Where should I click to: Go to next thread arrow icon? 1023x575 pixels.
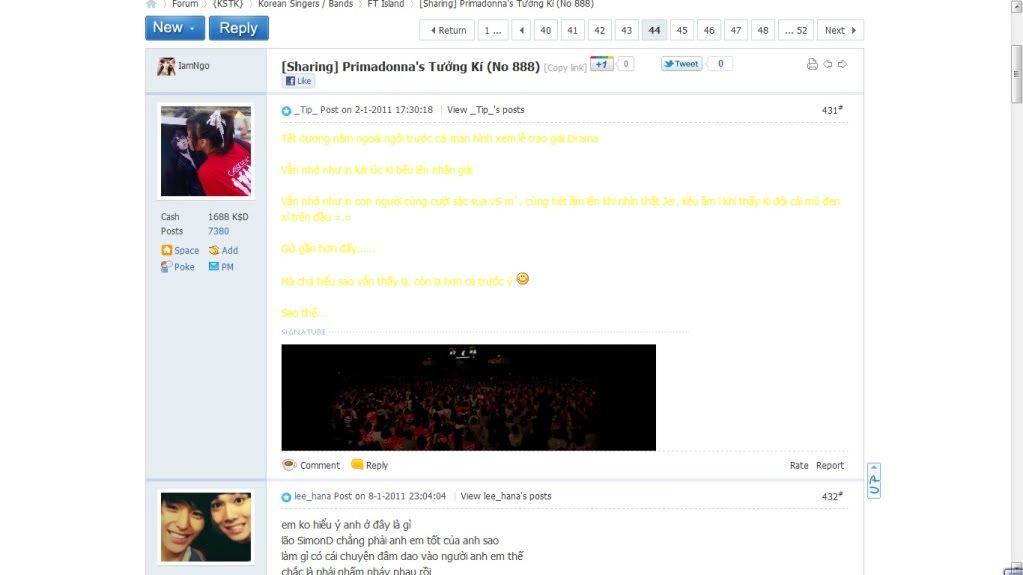pos(842,64)
